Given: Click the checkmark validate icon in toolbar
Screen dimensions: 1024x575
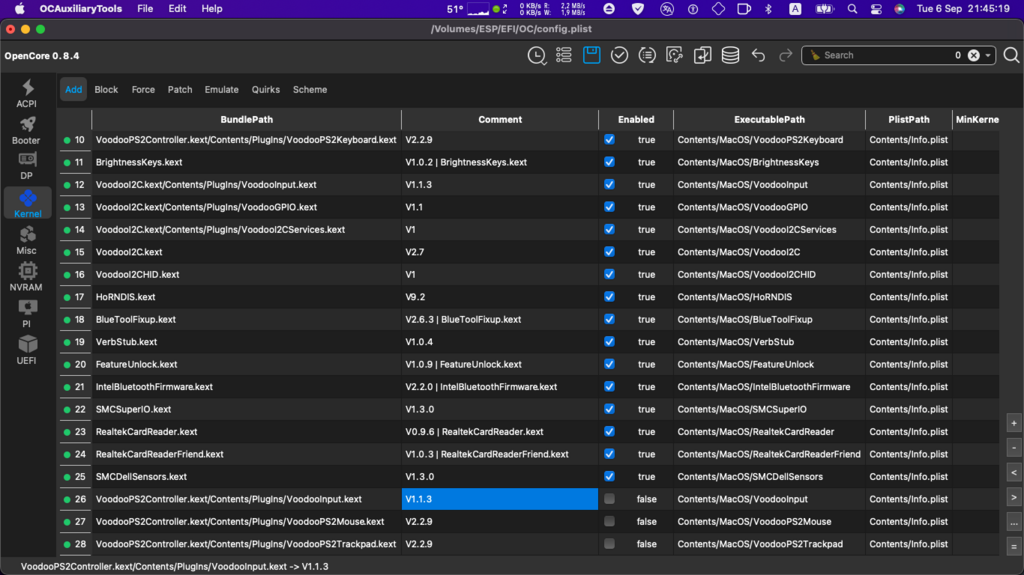Looking at the screenshot, I should tap(619, 55).
